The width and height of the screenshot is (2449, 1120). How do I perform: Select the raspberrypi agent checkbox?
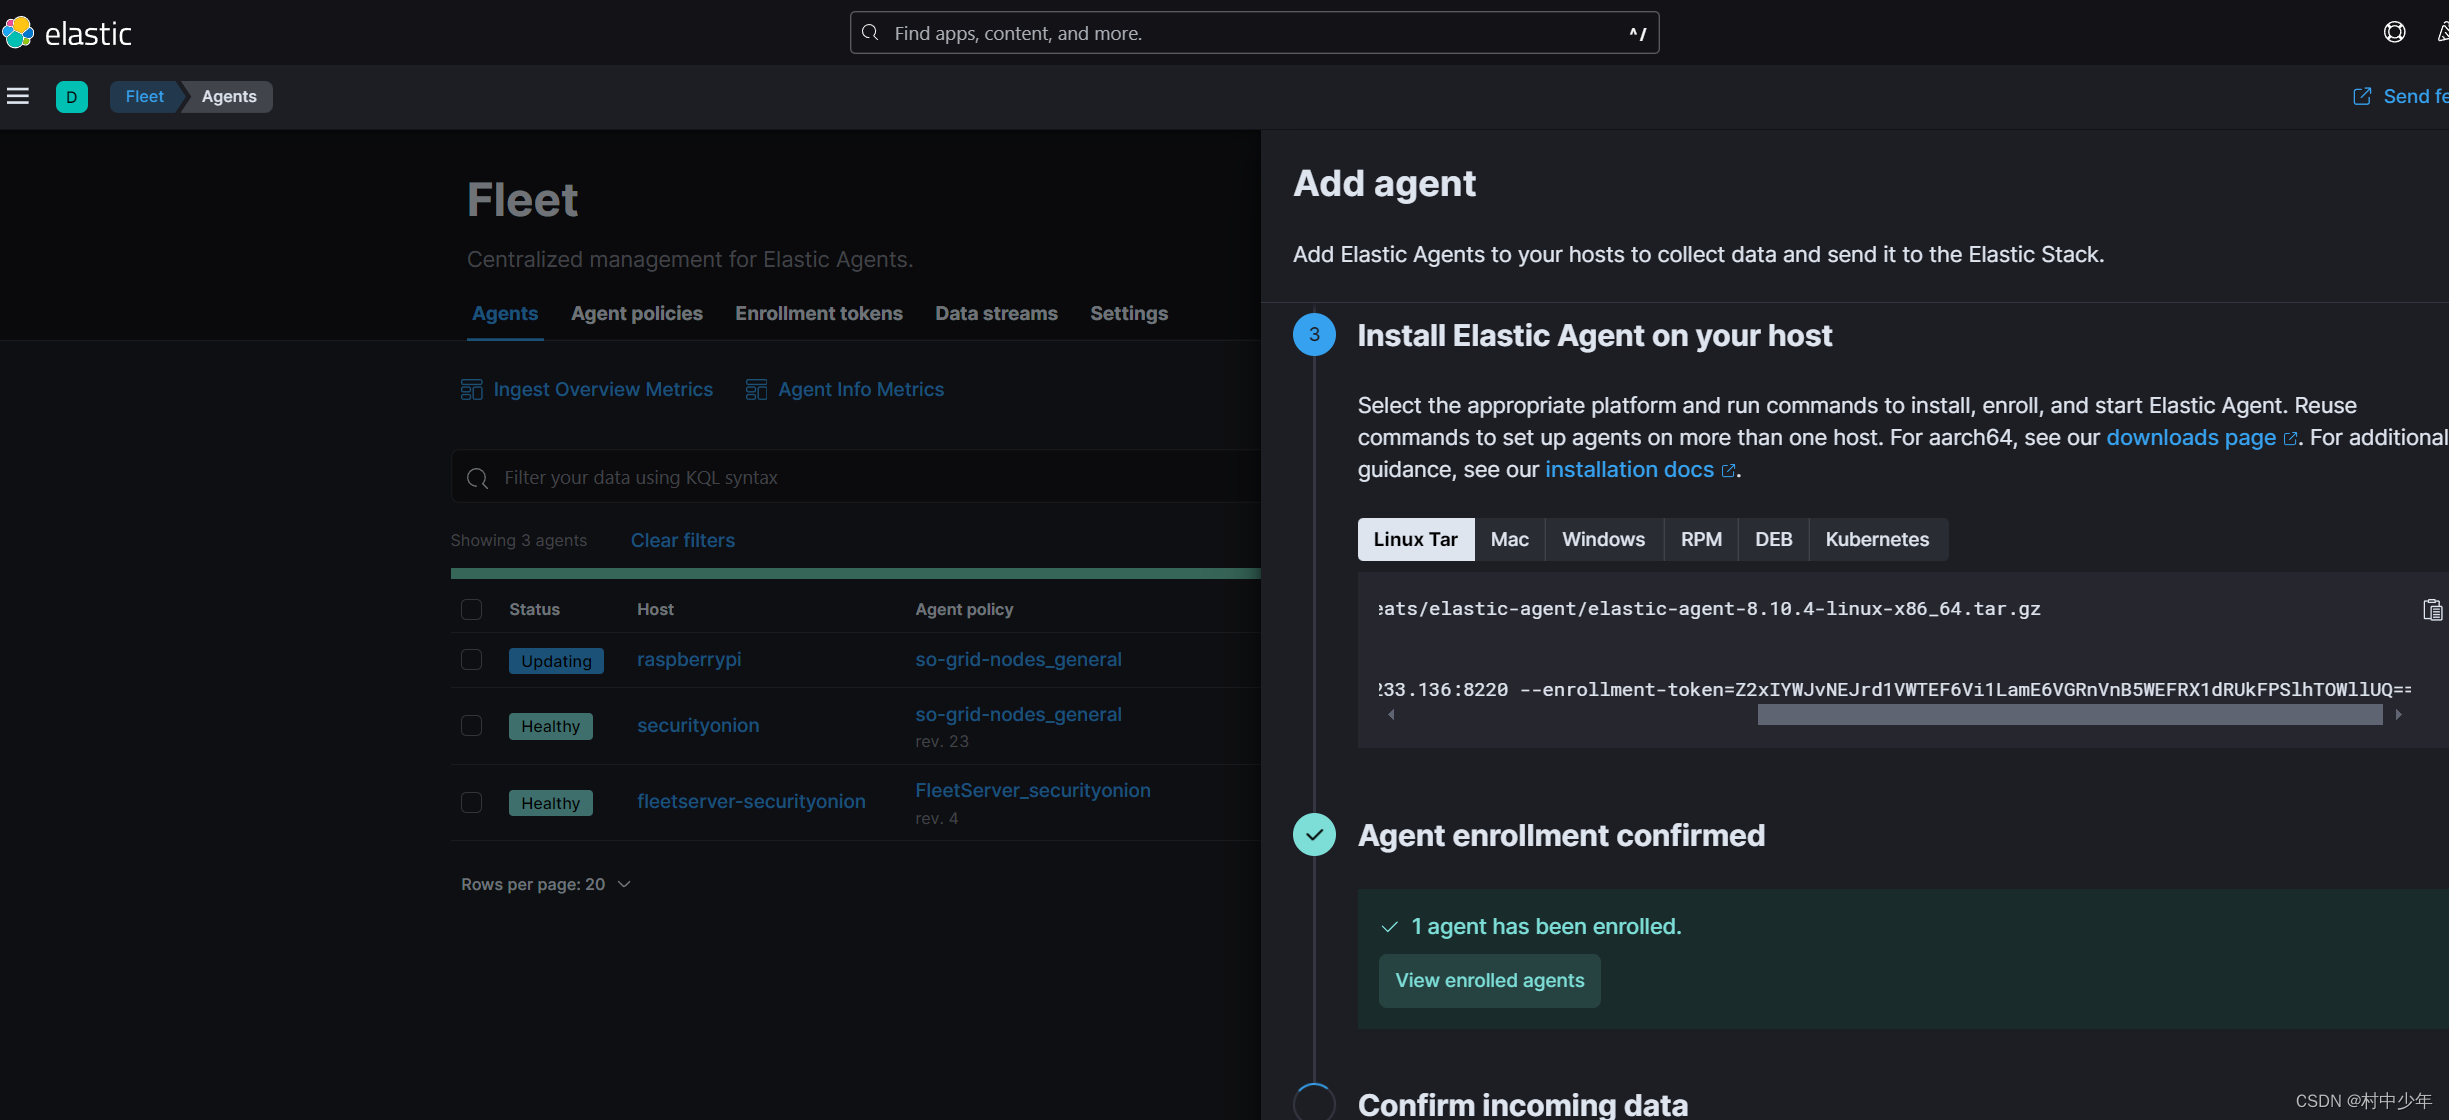[471, 660]
